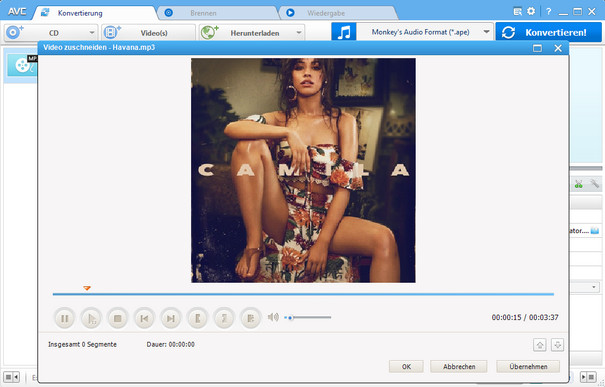
Task: Open the help question mark icon
Action: click(x=548, y=12)
